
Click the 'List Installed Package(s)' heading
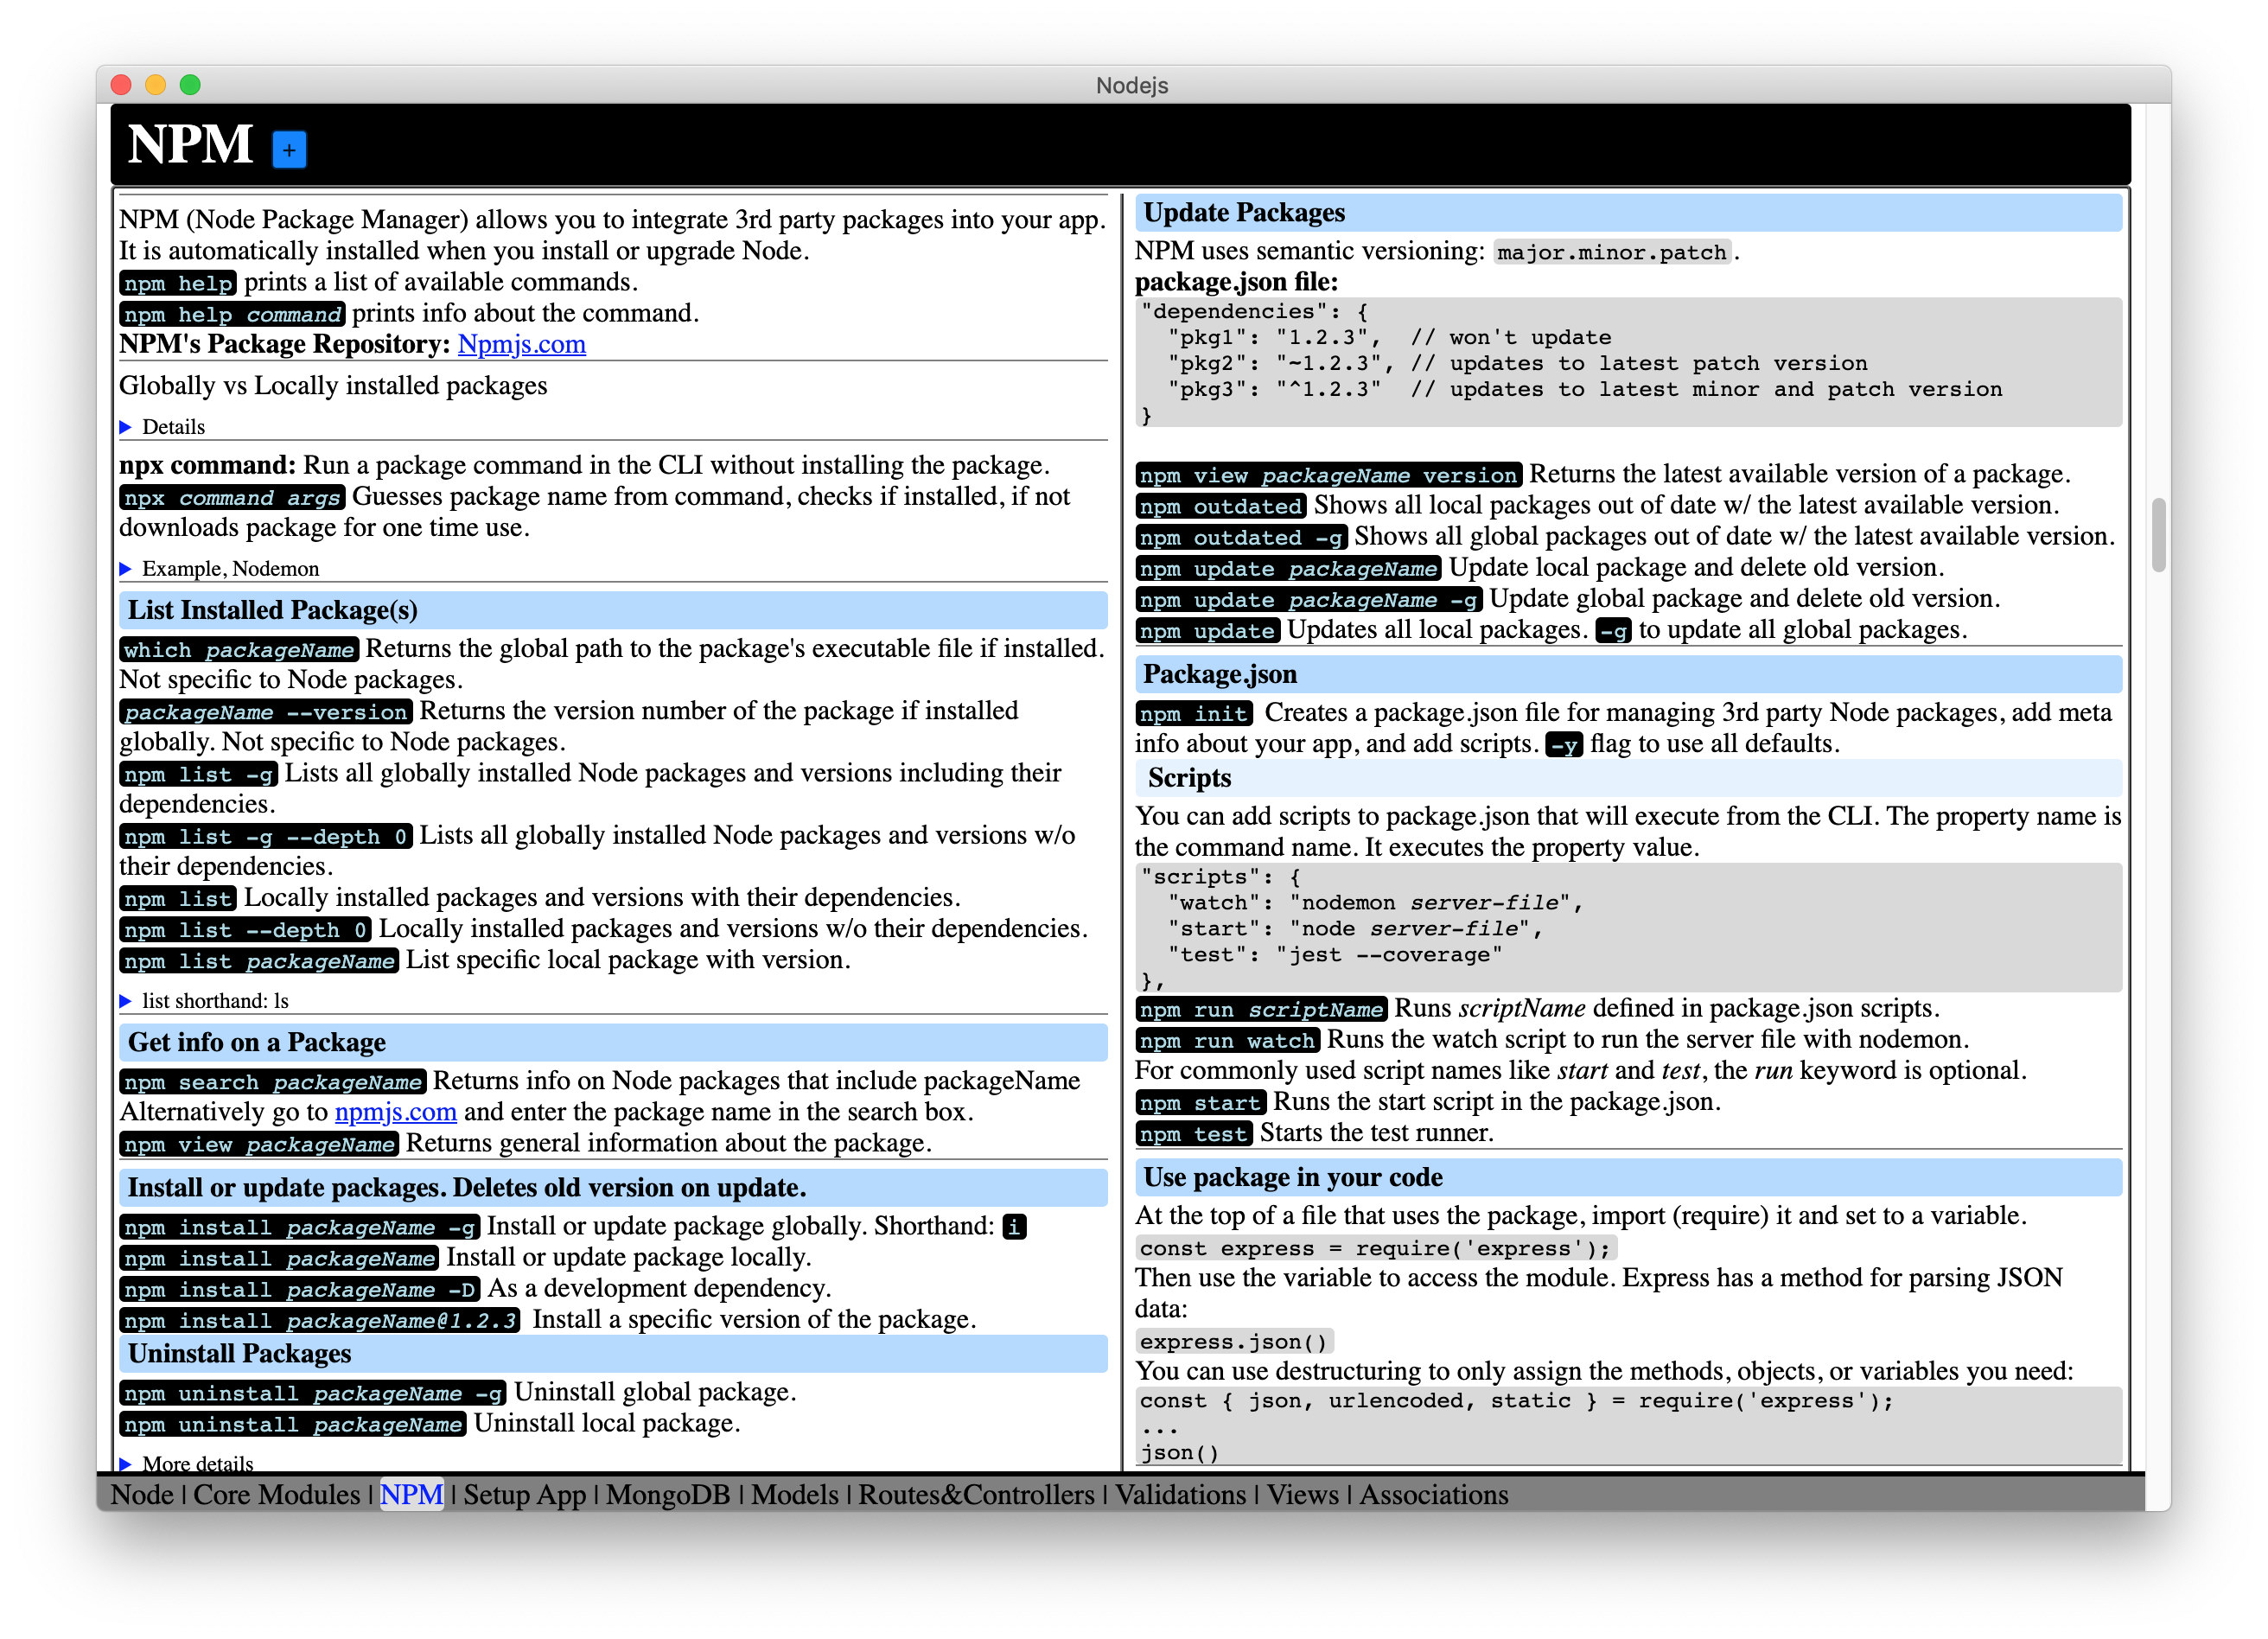click(x=613, y=610)
